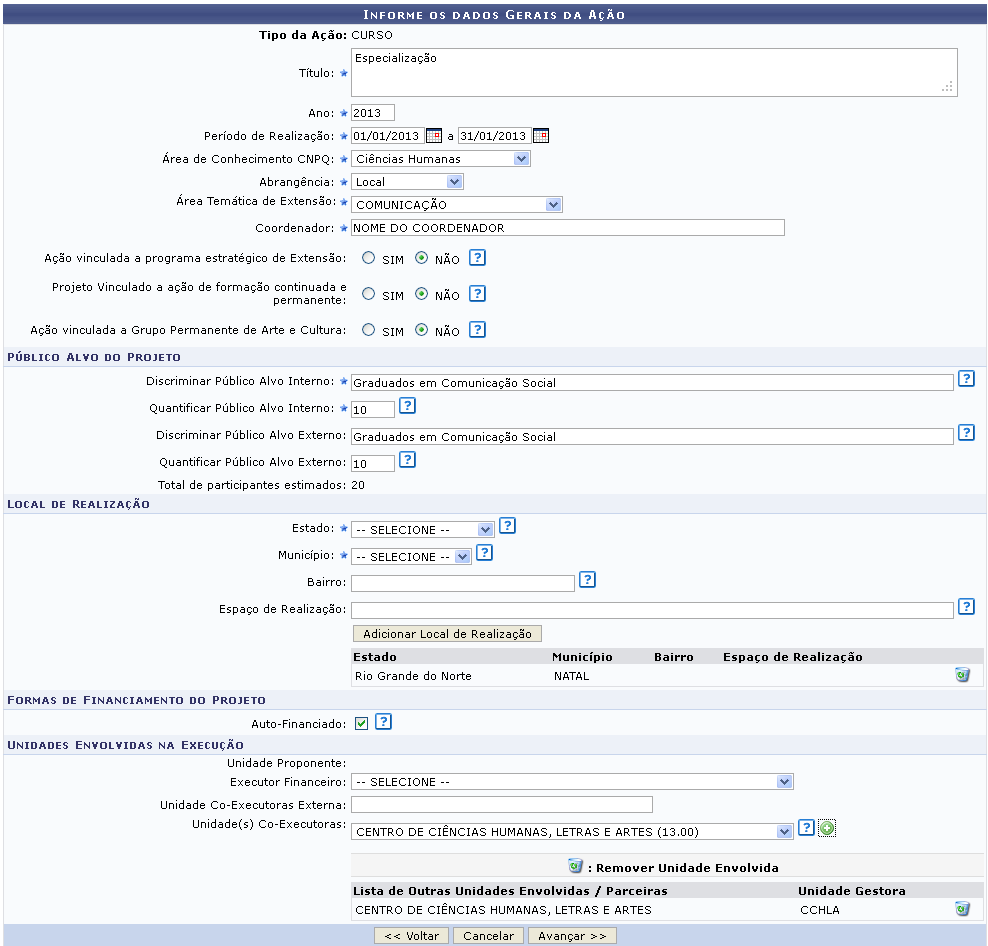The height and width of the screenshot is (946, 988).
Task: Click the start date field 01/01/2013
Action: click(x=387, y=136)
